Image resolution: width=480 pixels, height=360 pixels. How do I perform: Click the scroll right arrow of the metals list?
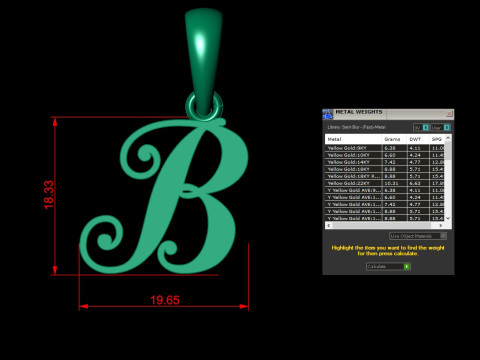point(441,225)
